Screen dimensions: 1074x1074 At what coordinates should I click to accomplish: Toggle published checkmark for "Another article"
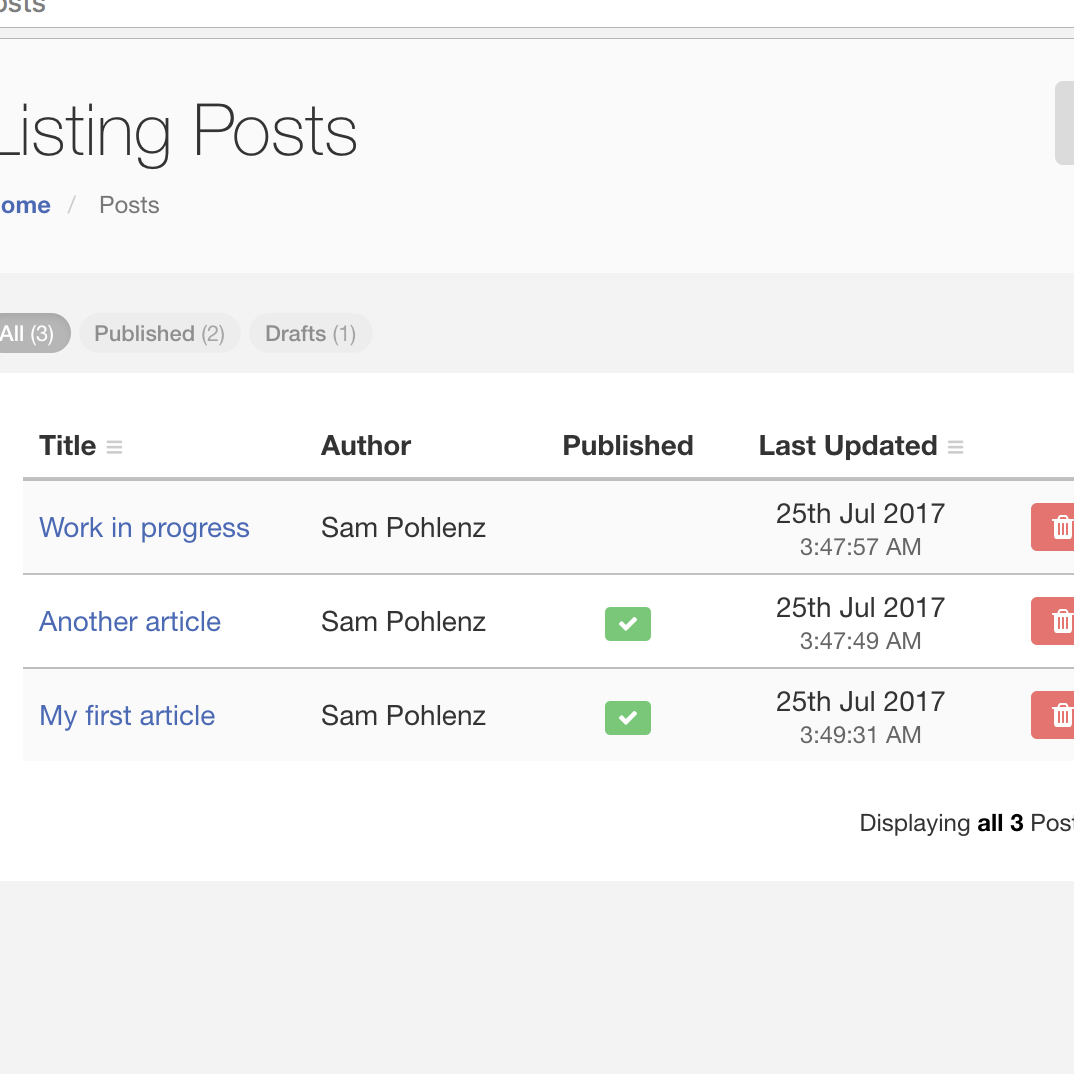[x=627, y=624]
